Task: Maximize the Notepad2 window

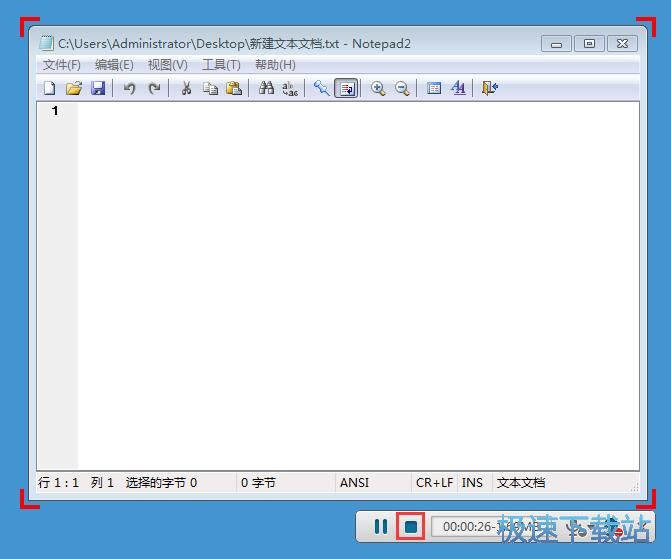Action: pyautogui.click(x=589, y=44)
